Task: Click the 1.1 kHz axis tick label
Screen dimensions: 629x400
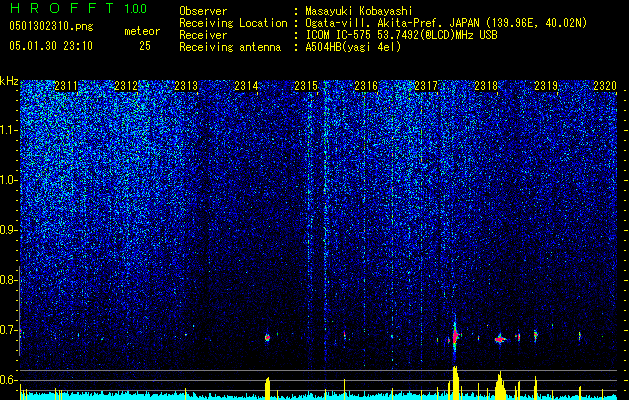Action: (9, 130)
